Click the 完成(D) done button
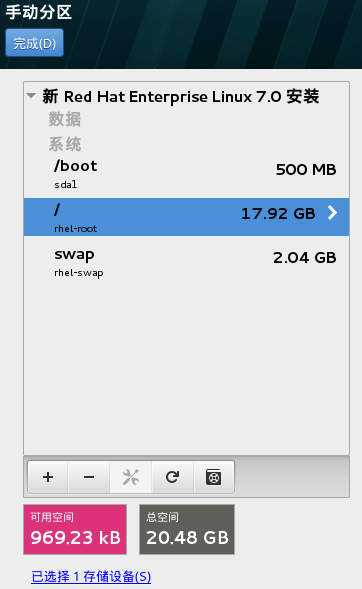The image size is (362, 589). point(35,43)
